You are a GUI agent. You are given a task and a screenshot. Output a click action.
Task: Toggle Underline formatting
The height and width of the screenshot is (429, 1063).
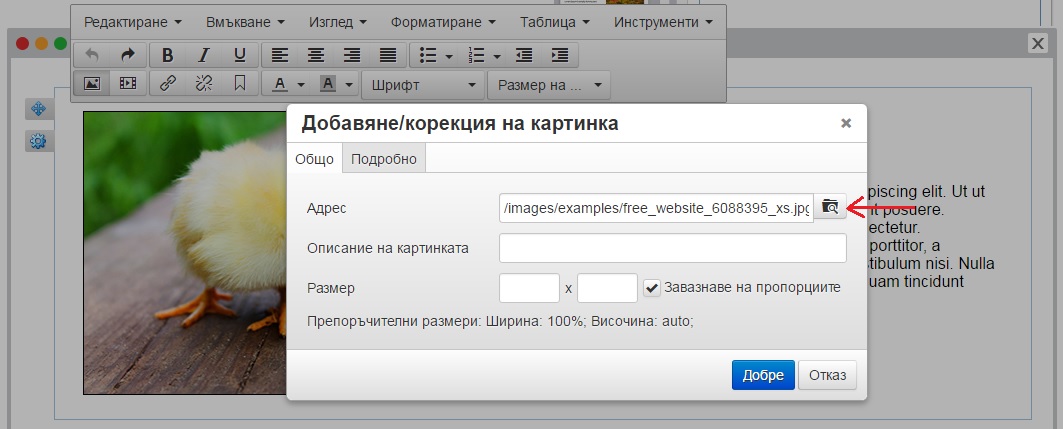click(x=240, y=56)
